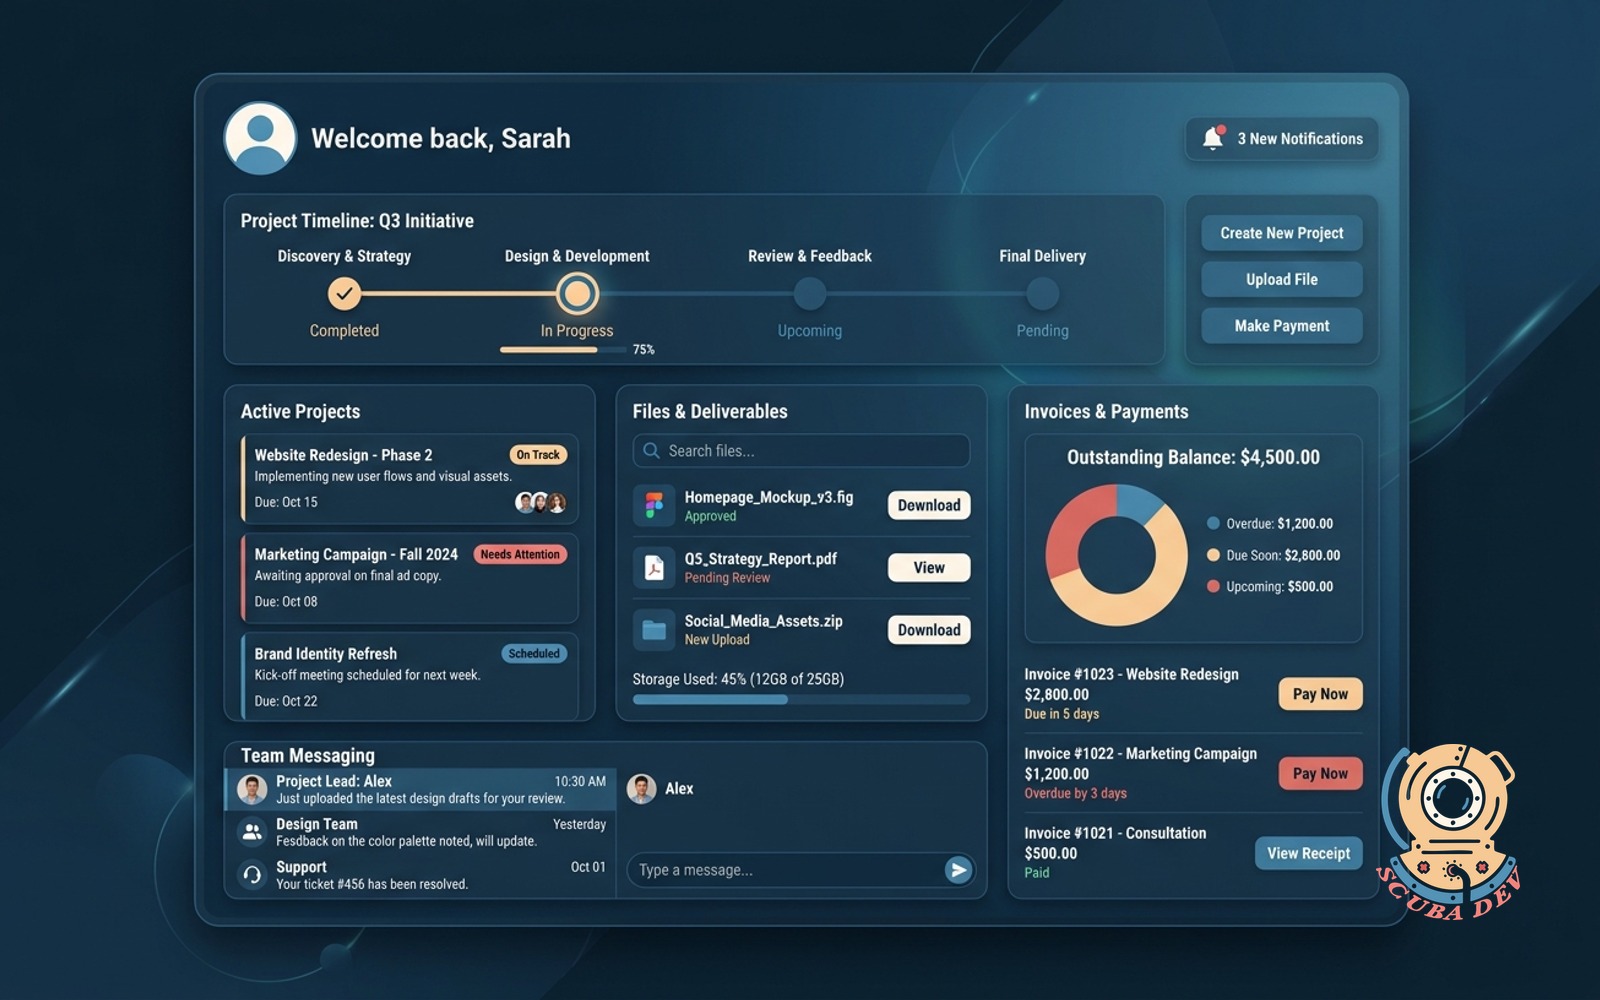1600x1000 pixels.
Task: Click the Homepage_Mockup_v3.fig file name
Action: click(769, 497)
